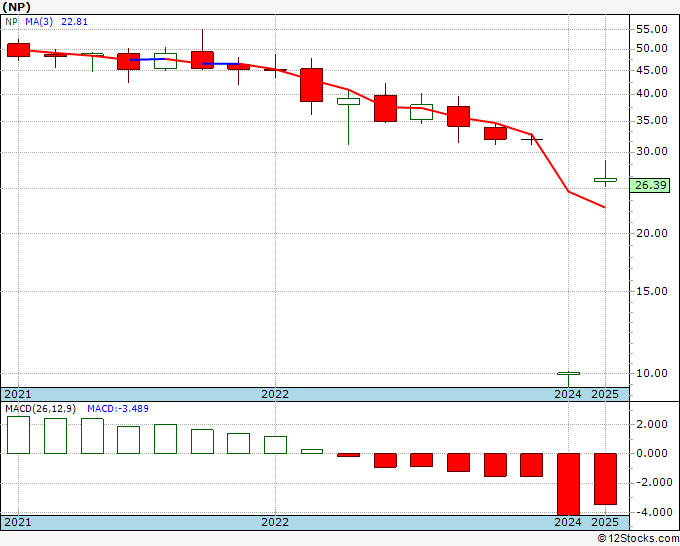This screenshot has height=546, width=680.
Task: Click the tallest red MACD bar at 2024
Action: tap(569, 484)
